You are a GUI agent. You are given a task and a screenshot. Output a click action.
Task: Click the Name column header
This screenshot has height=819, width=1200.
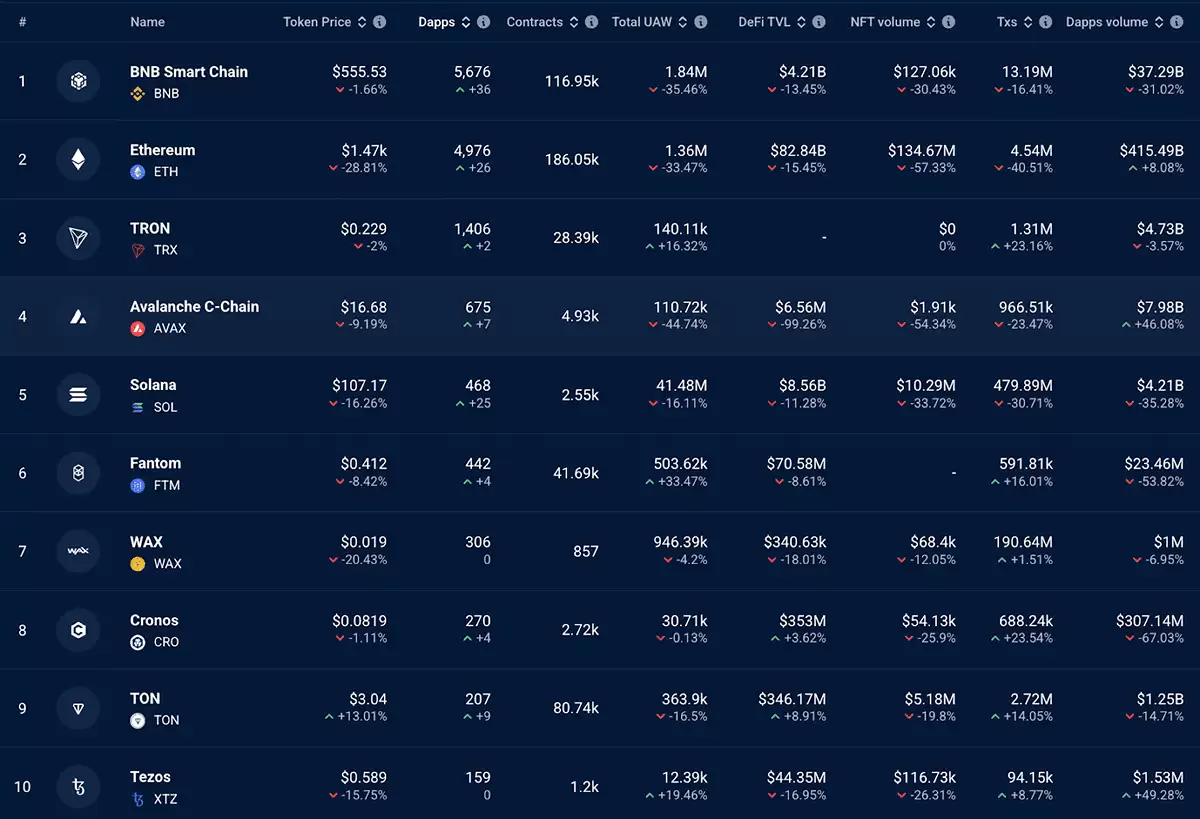[148, 22]
